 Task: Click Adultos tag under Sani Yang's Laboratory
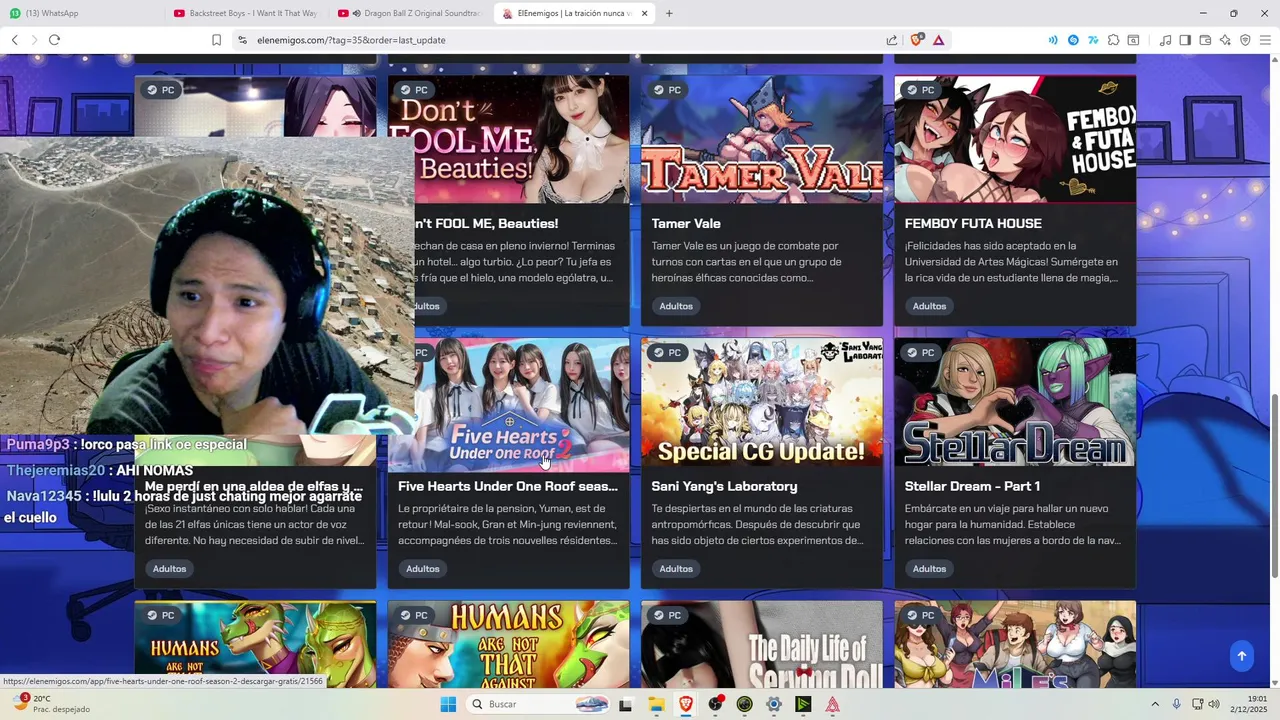(676, 569)
